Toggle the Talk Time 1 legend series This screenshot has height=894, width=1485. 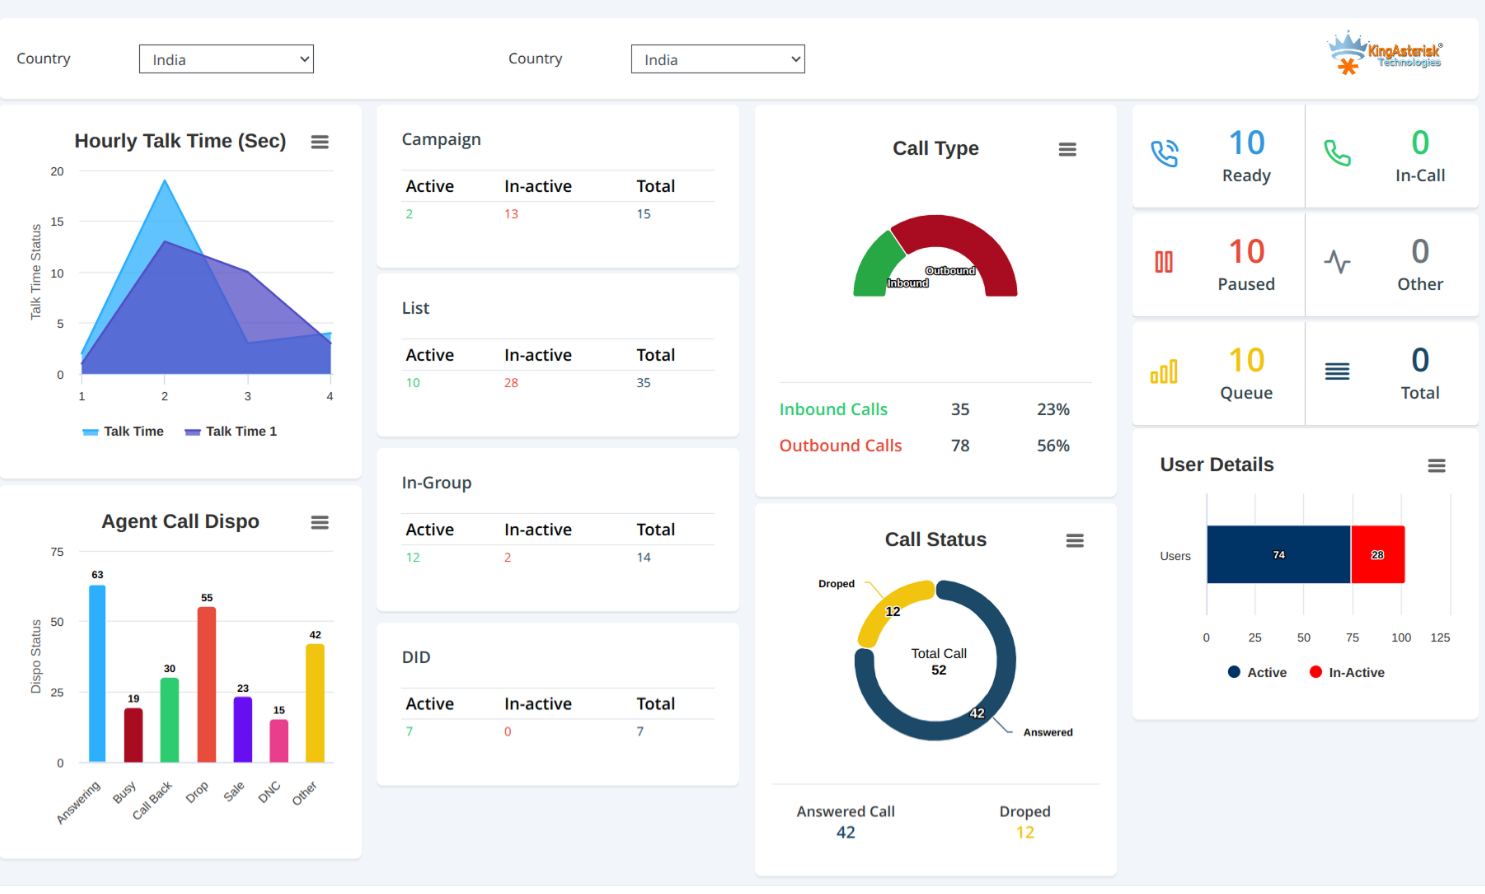[231, 432]
